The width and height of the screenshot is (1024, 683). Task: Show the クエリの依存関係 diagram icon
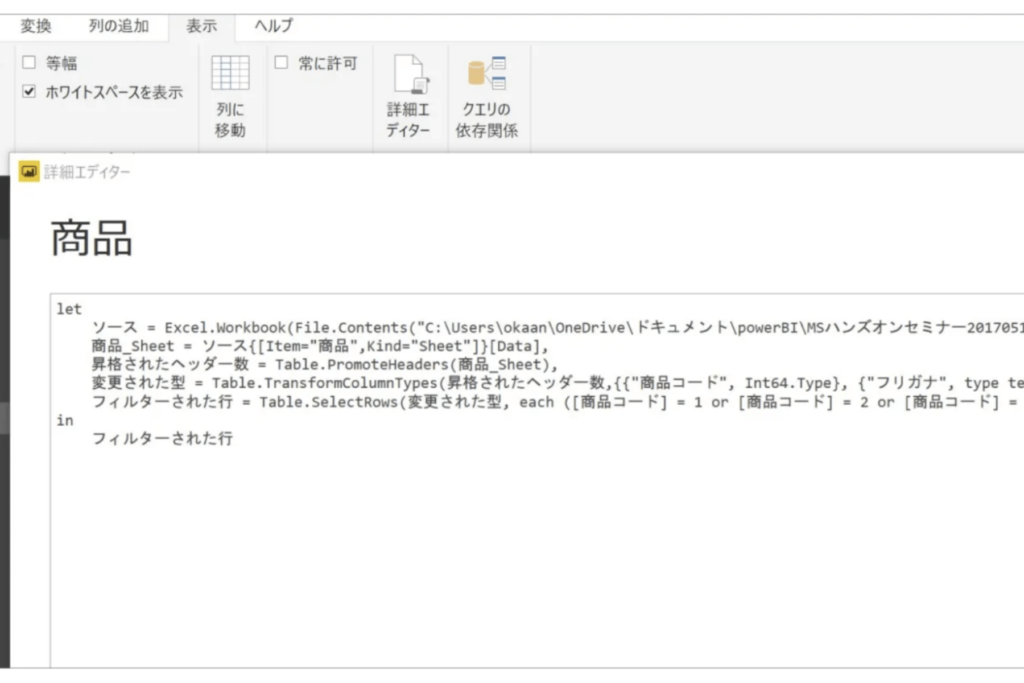coord(487,75)
